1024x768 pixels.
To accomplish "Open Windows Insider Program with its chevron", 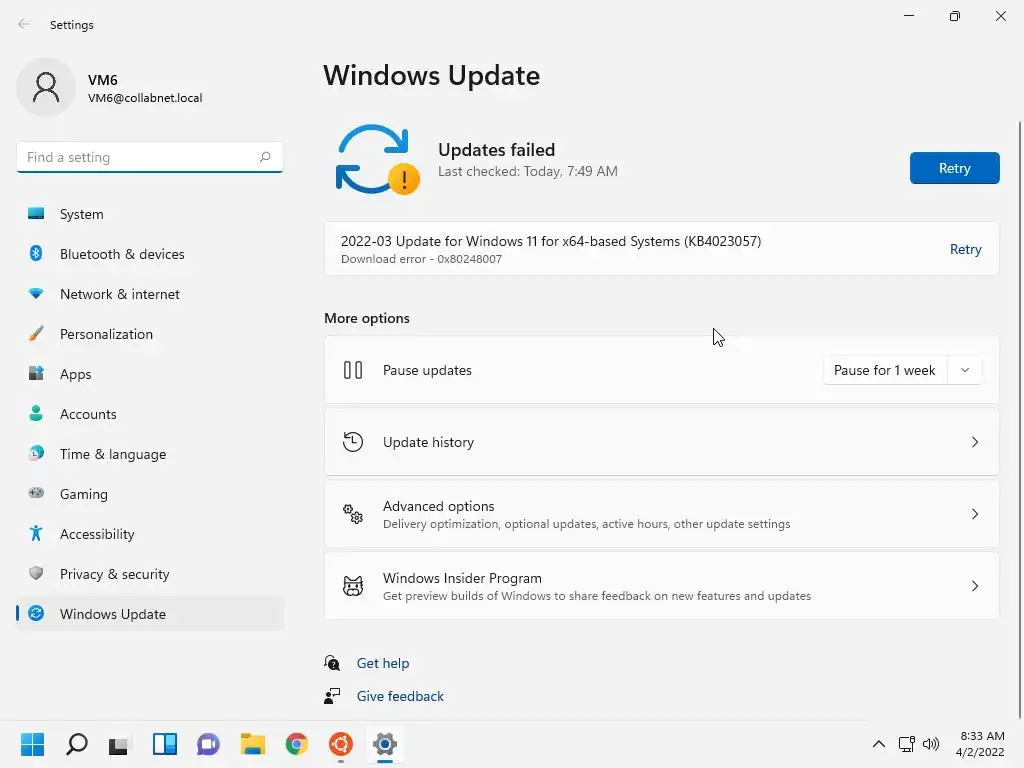I will coord(974,586).
